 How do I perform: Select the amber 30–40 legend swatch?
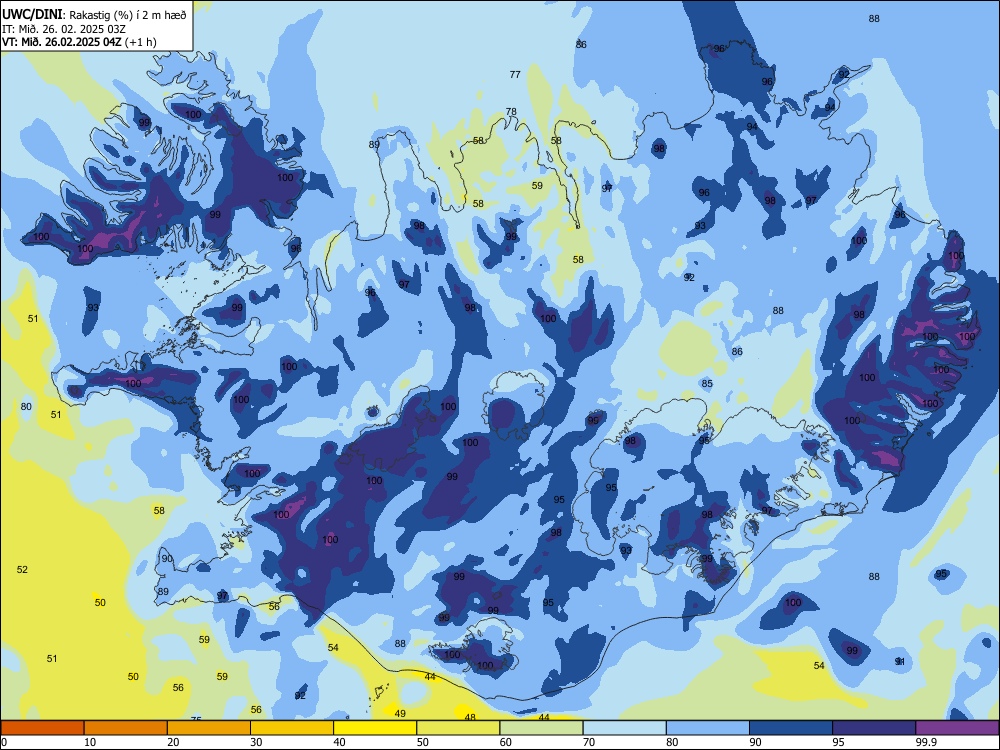click(292, 728)
